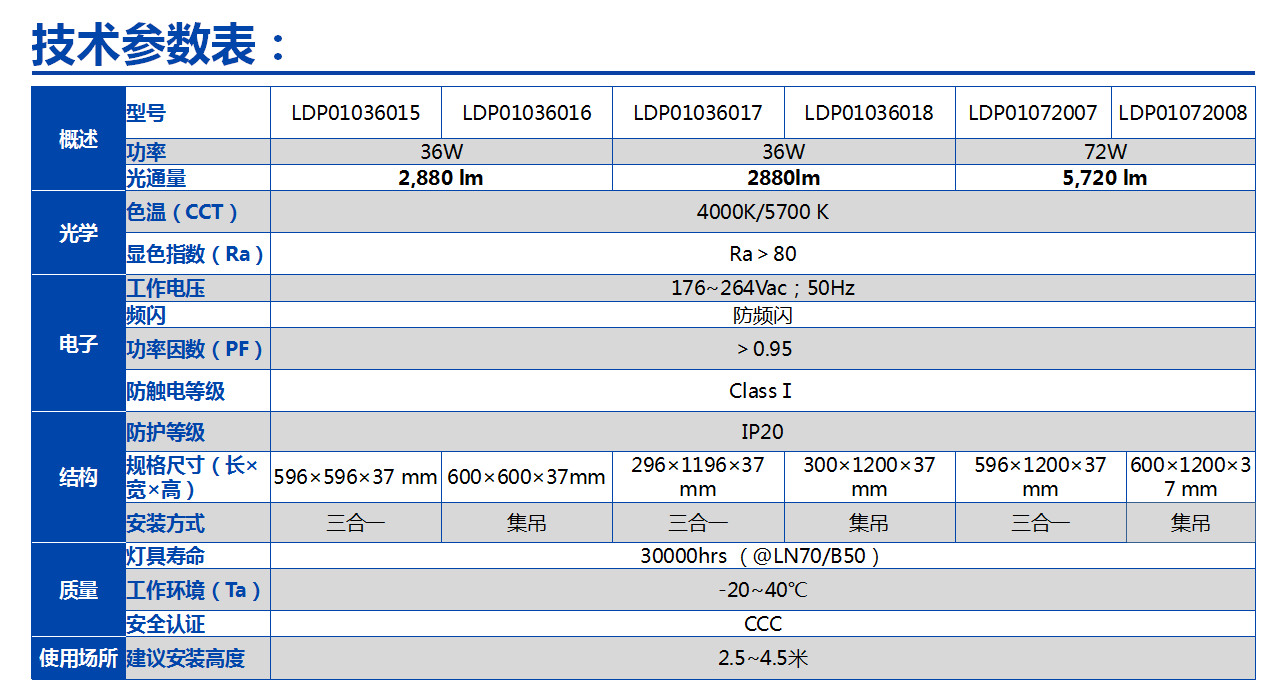Image resolution: width=1287 pixels, height=698 pixels.
Task: Select the 光学 category header cell
Action: coord(78,233)
